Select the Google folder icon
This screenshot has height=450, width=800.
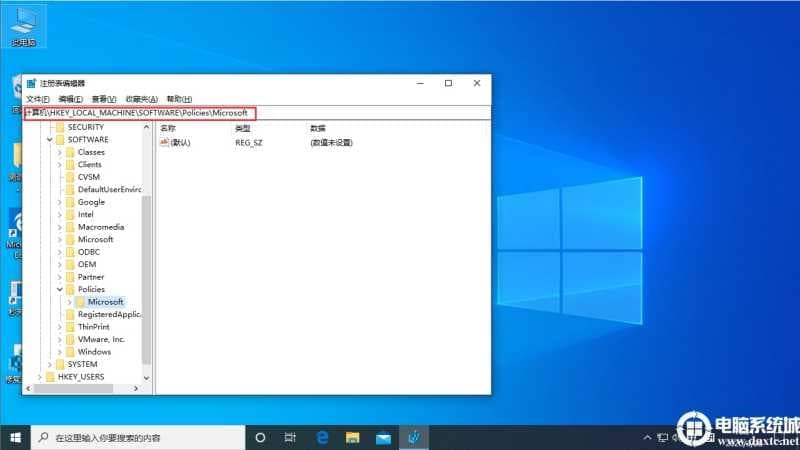pyautogui.click(x=70, y=202)
